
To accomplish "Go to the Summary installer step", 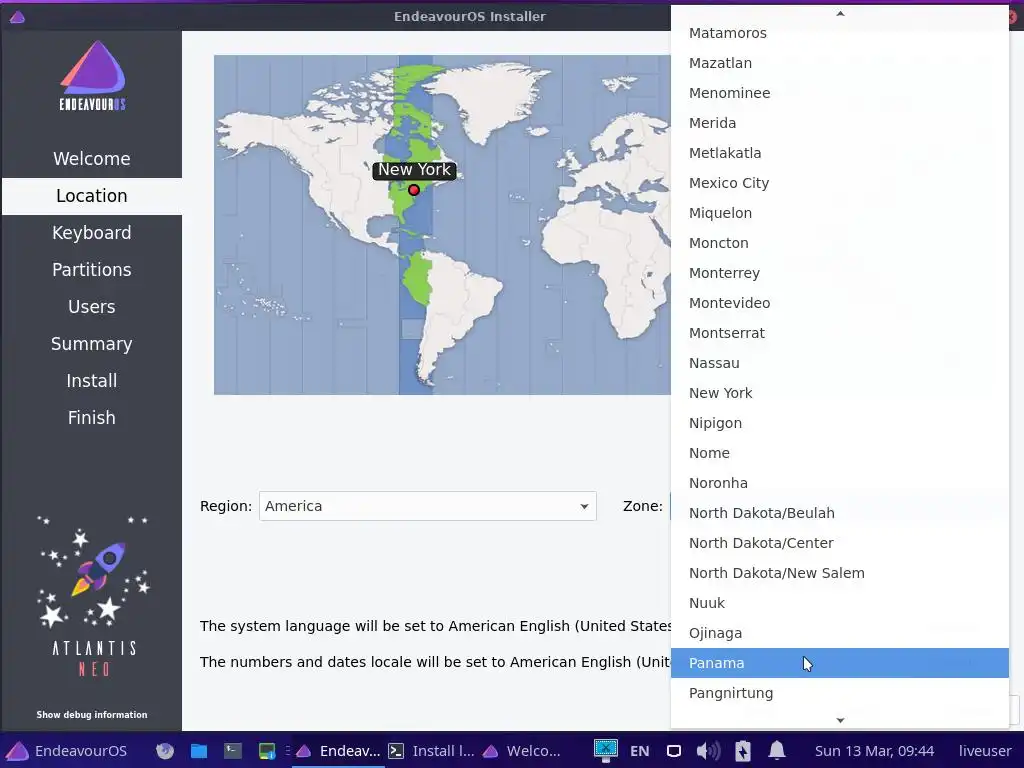I will 91,344.
